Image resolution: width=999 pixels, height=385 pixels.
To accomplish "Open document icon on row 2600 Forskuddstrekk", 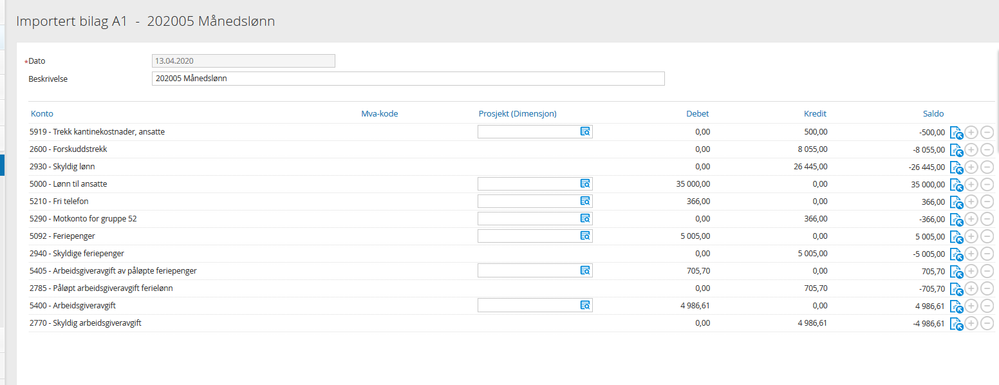I will click(956, 150).
